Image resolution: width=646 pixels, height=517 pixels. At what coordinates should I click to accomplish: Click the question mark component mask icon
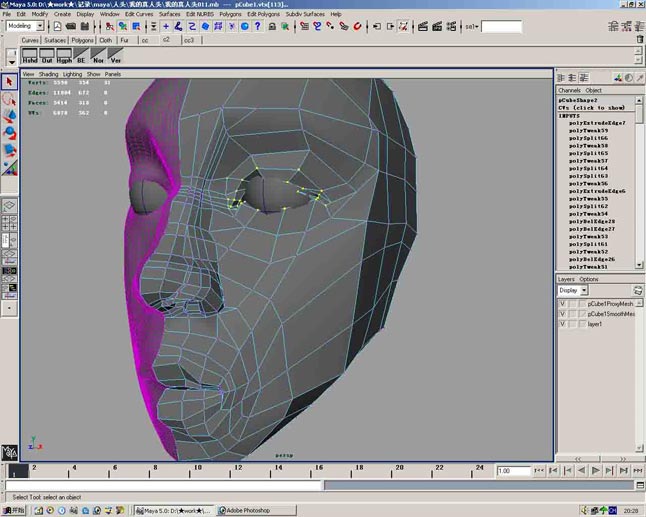[258, 26]
